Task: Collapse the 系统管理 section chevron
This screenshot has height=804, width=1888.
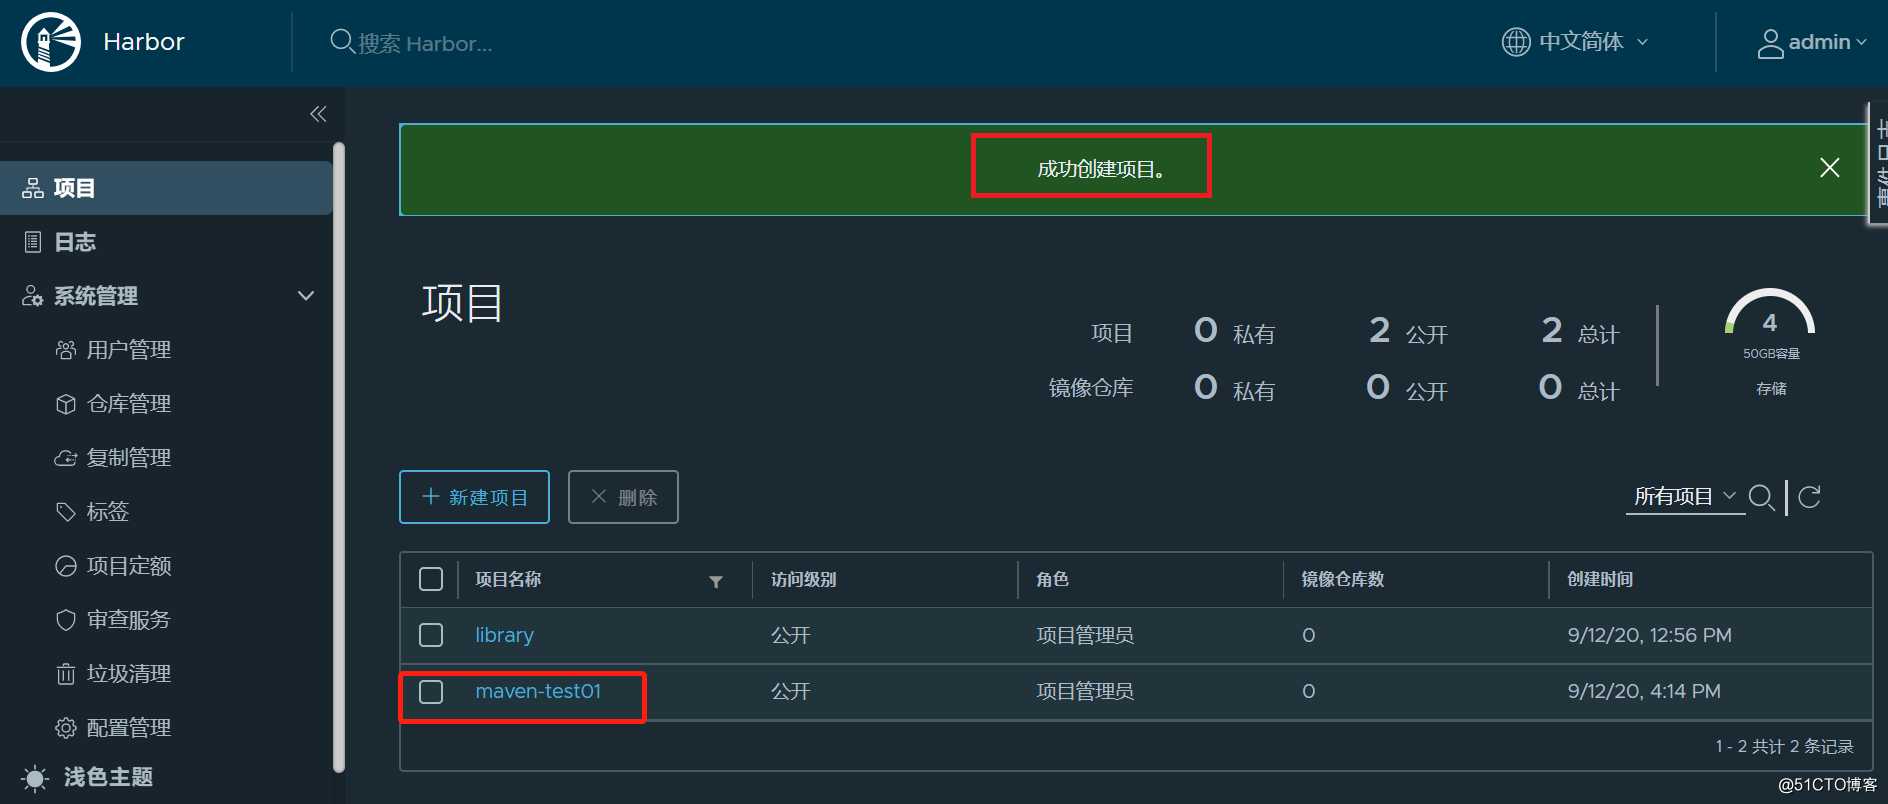Action: tap(306, 296)
